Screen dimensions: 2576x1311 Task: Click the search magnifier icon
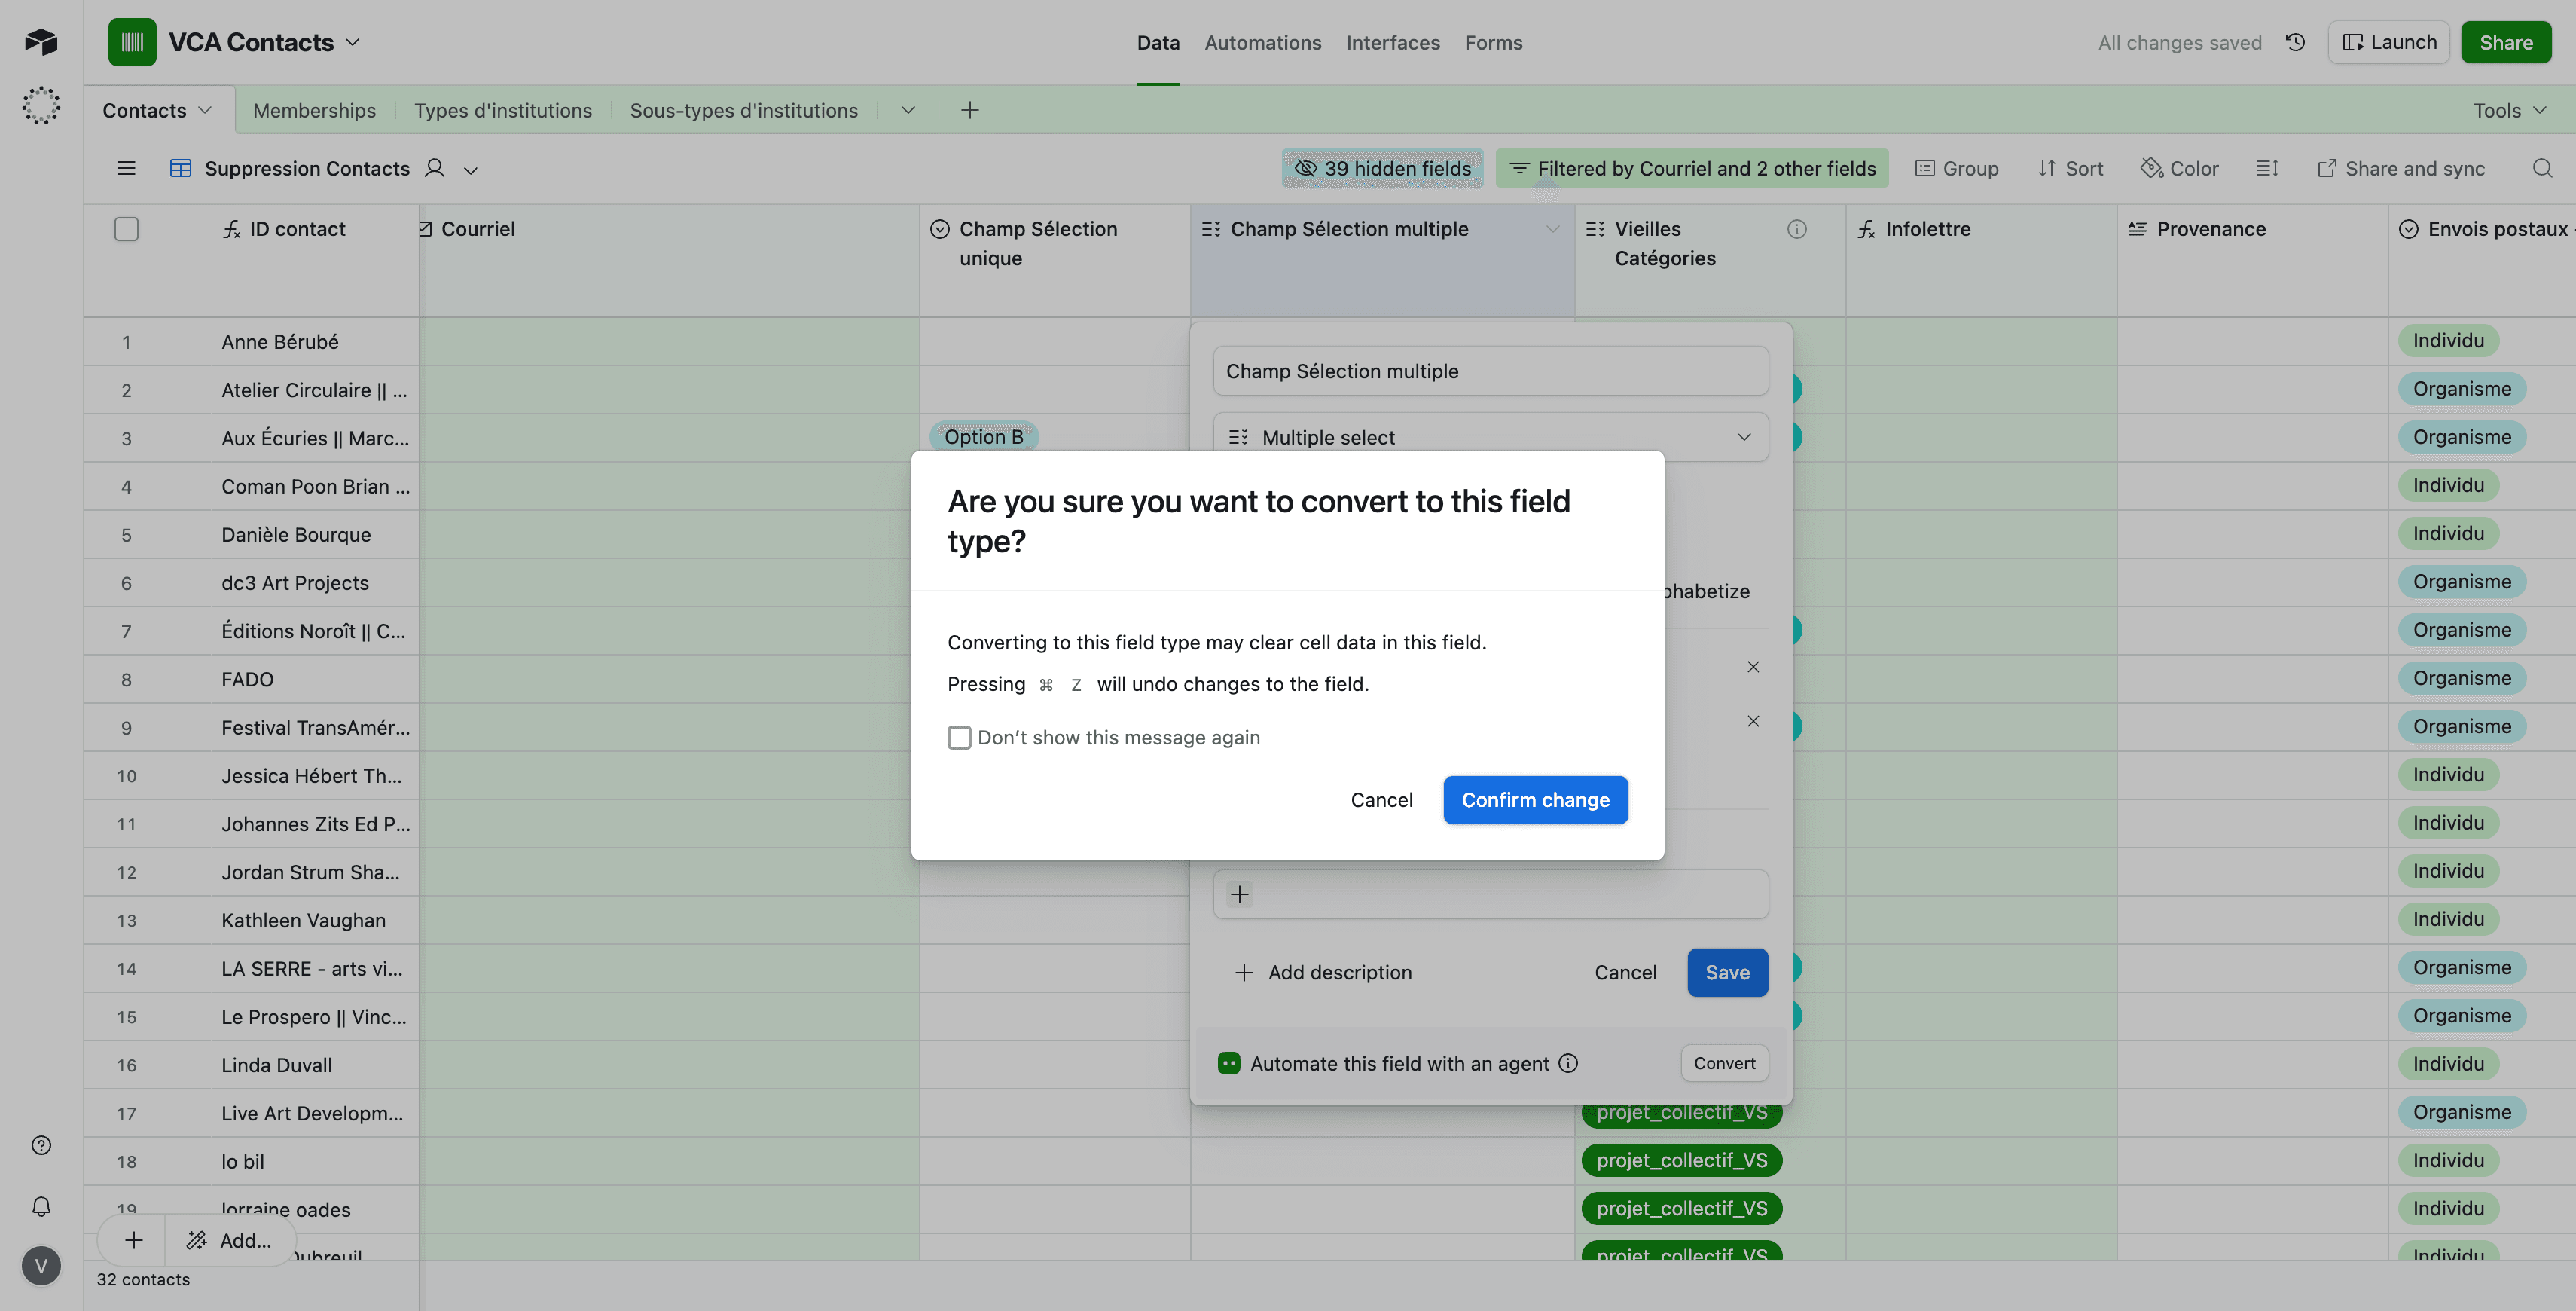[2542, 168]
